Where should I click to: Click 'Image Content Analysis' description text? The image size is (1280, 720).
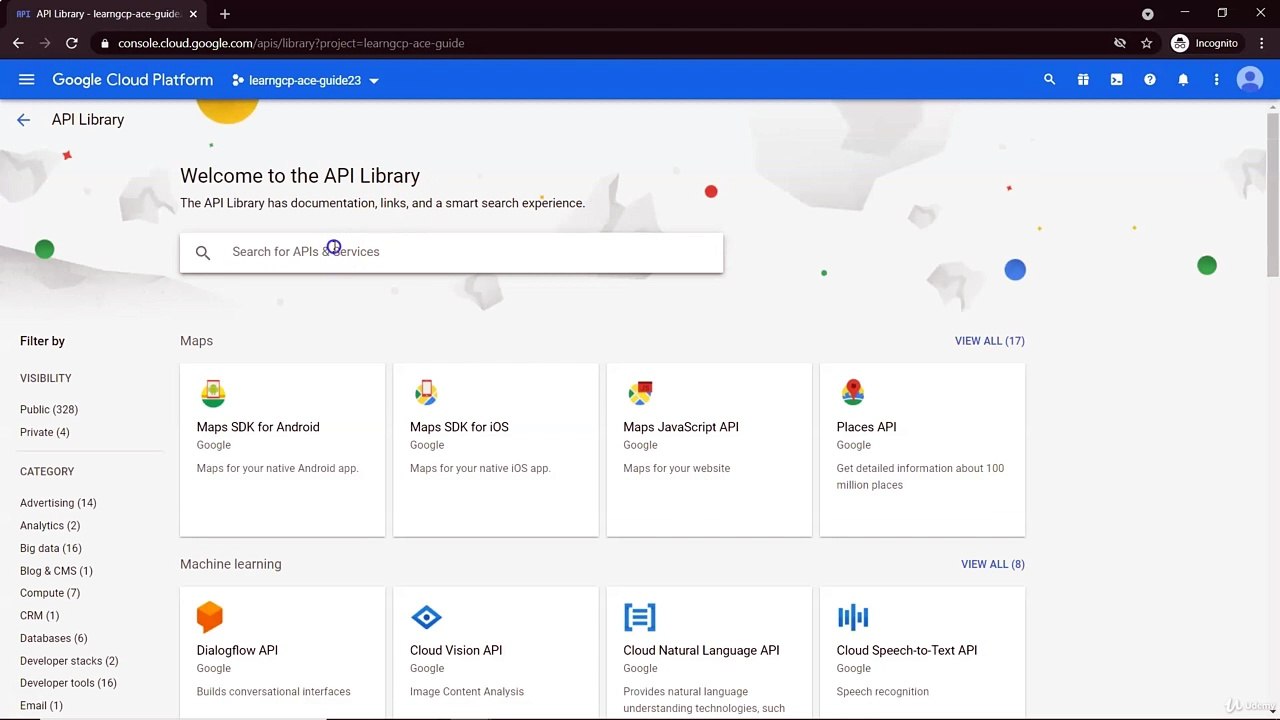click(467, 691)
